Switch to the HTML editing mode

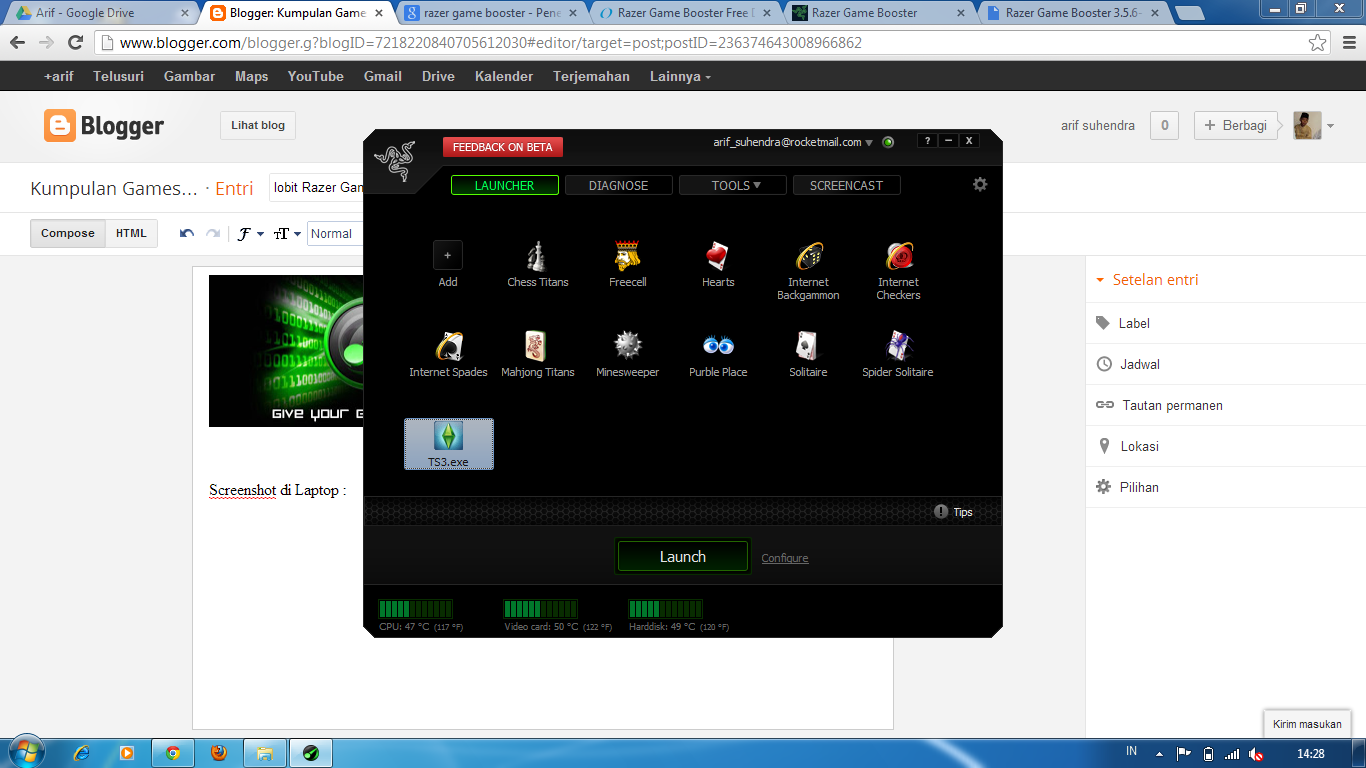click(131, 232)
